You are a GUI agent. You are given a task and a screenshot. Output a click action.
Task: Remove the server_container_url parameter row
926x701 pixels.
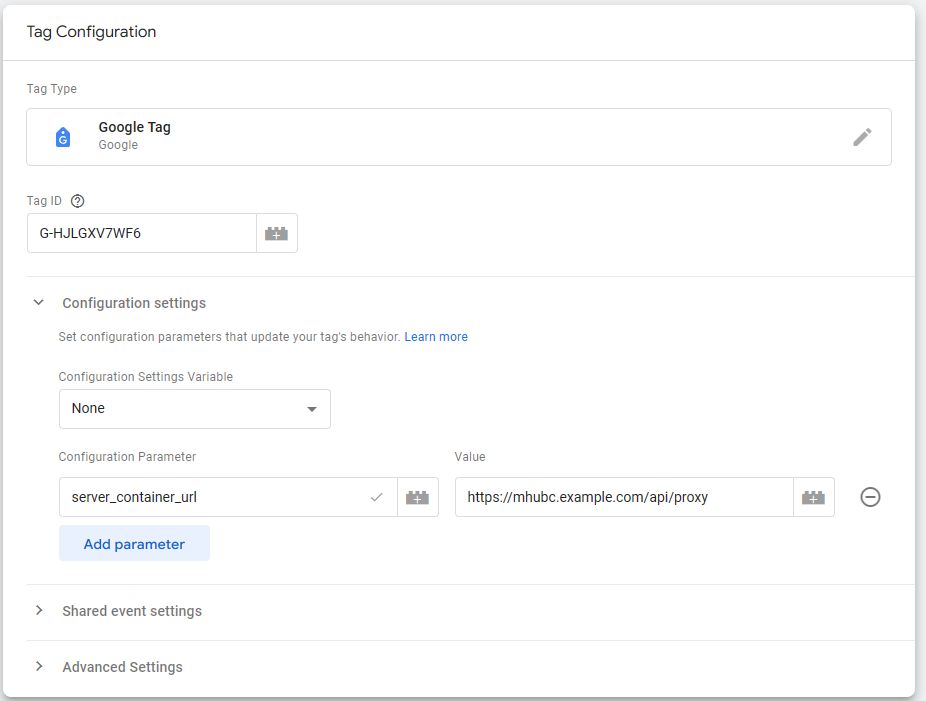click(x=870, y=497)
